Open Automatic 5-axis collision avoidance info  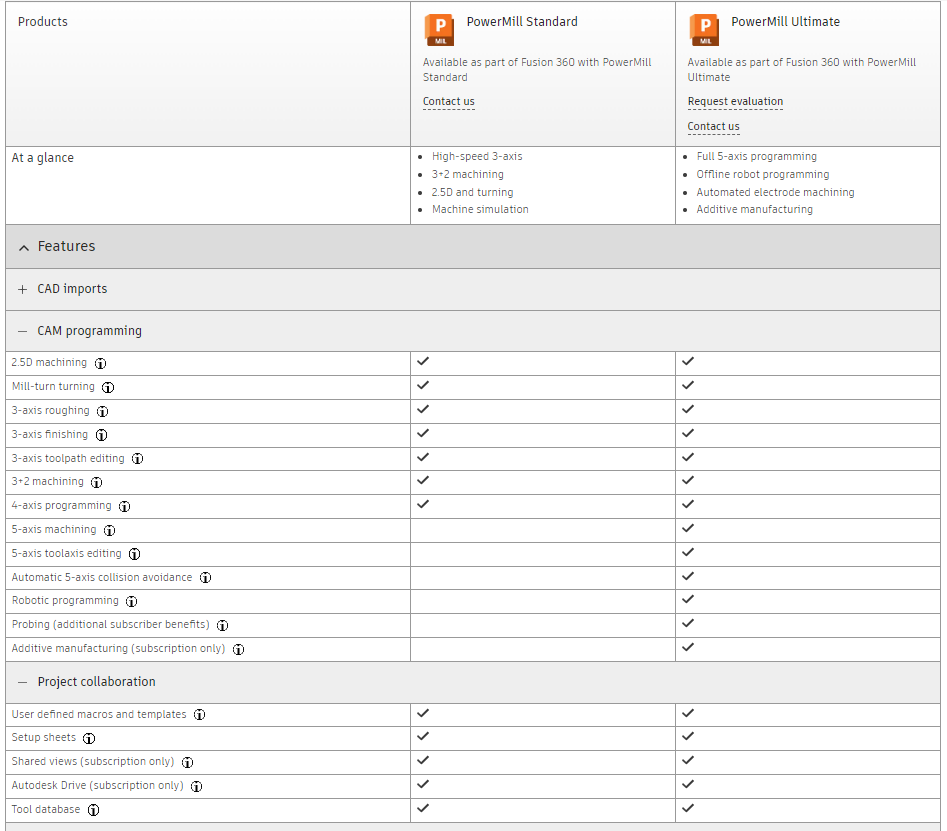(x=205, y=577)
